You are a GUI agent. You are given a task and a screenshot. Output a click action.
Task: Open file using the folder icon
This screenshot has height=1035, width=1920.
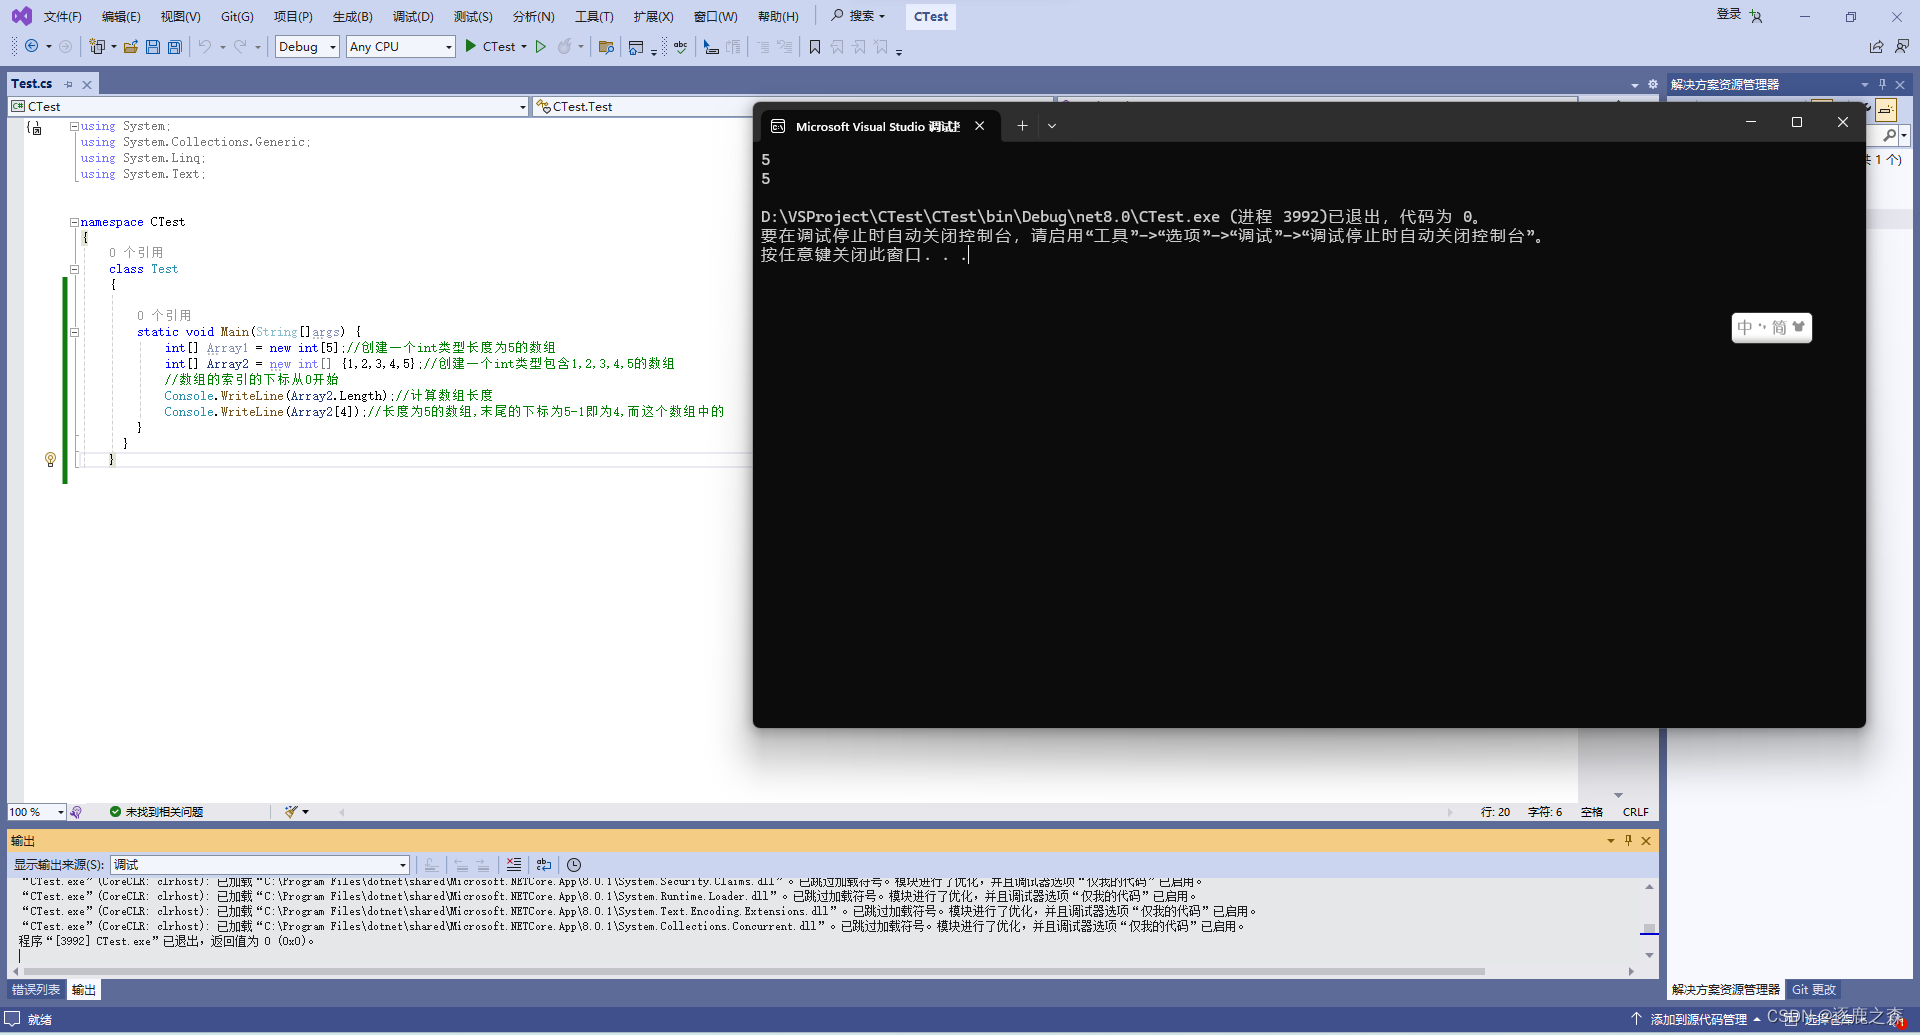click(x=130, y=46)
